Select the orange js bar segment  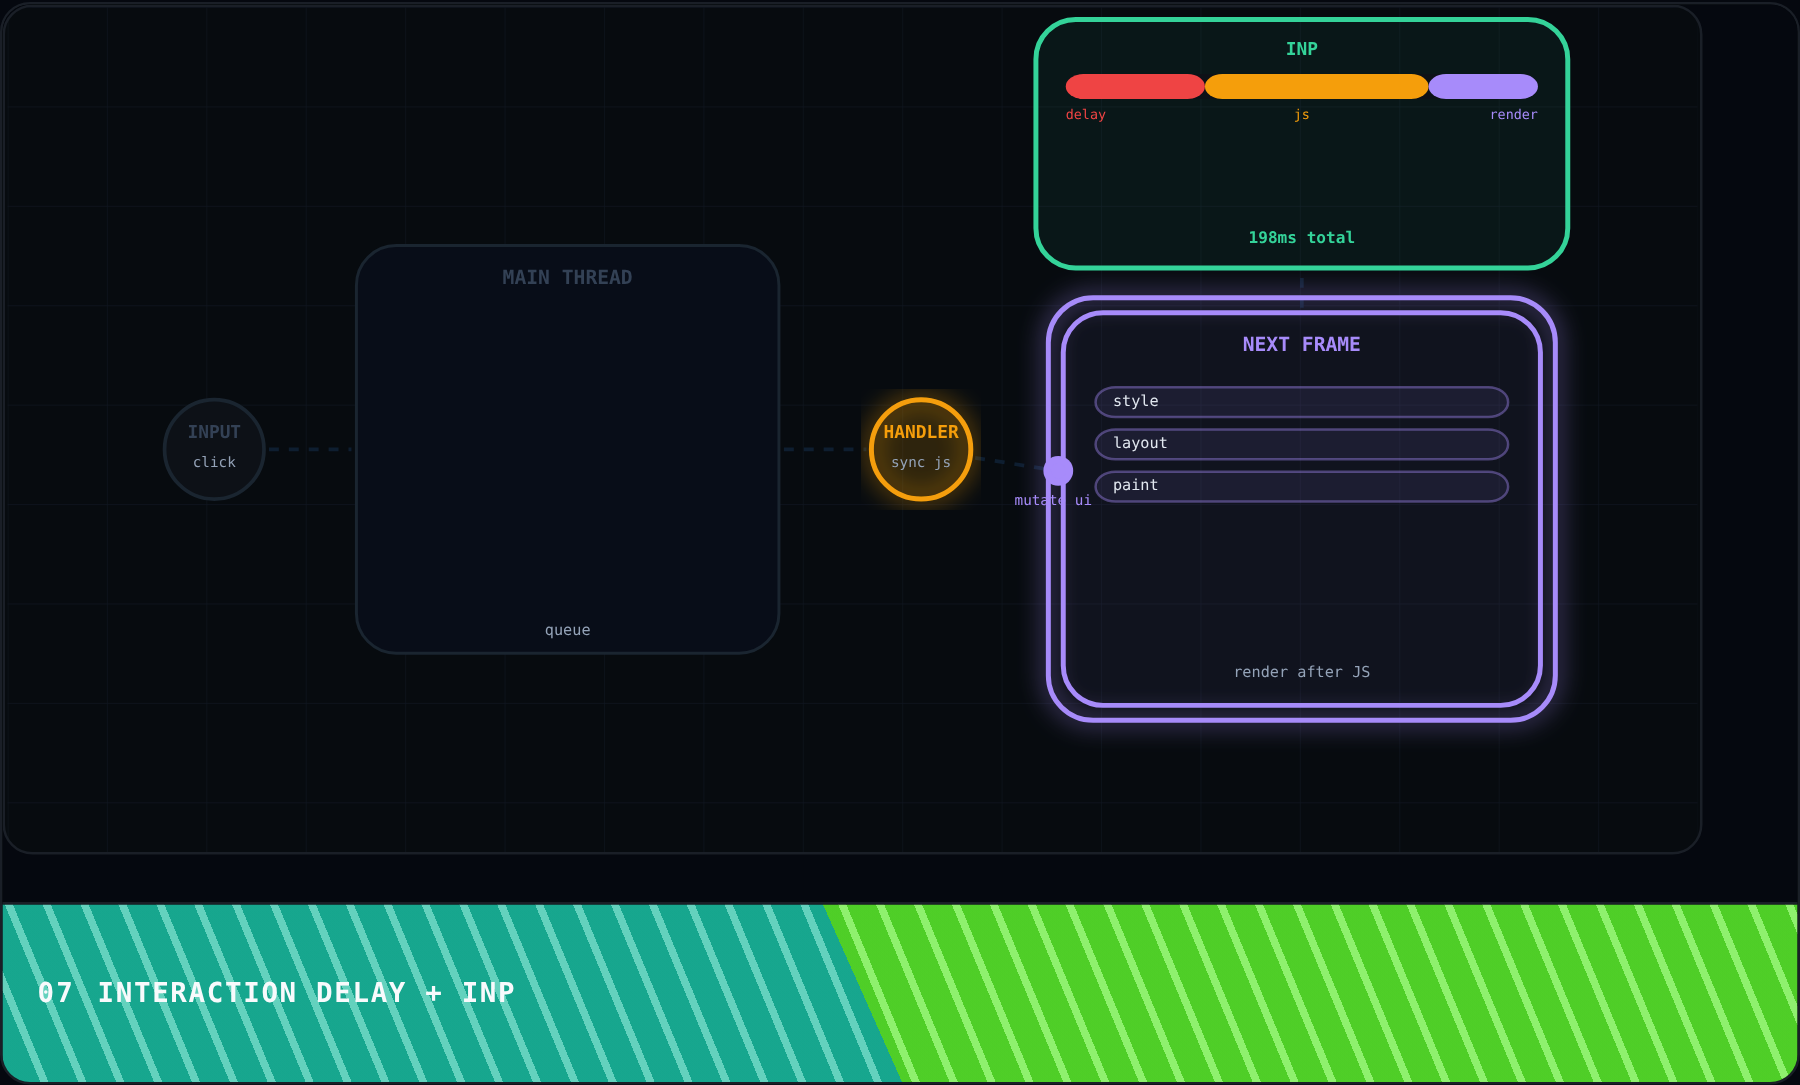click(x=1316, y=86)
